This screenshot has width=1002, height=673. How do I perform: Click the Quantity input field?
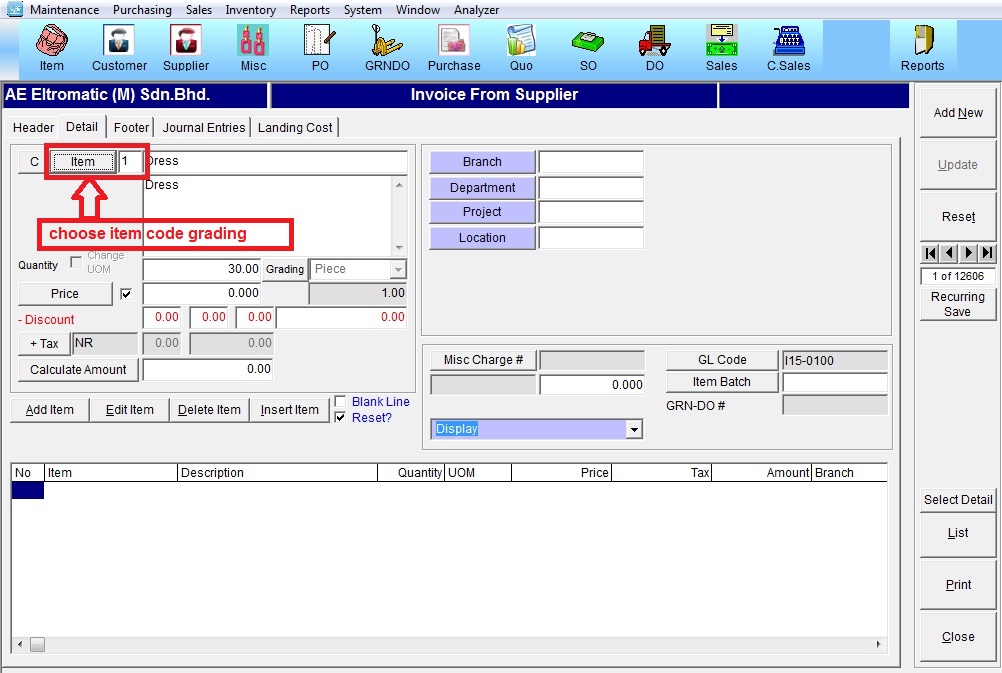point(203,270)
